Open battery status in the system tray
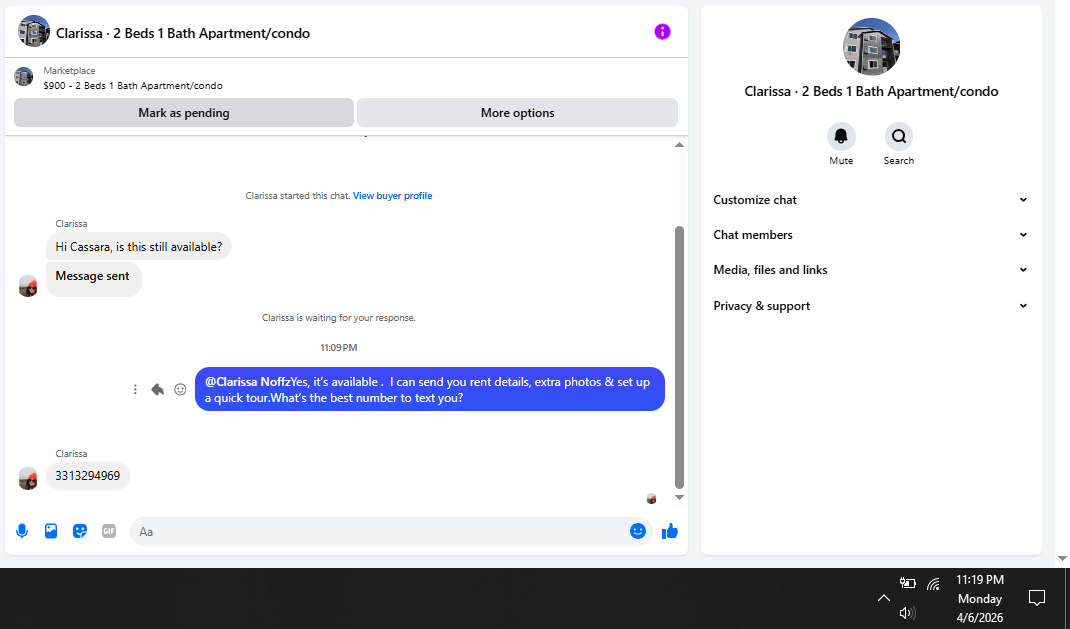Screen dimensions: 1070x629 (x=908, y=583)
